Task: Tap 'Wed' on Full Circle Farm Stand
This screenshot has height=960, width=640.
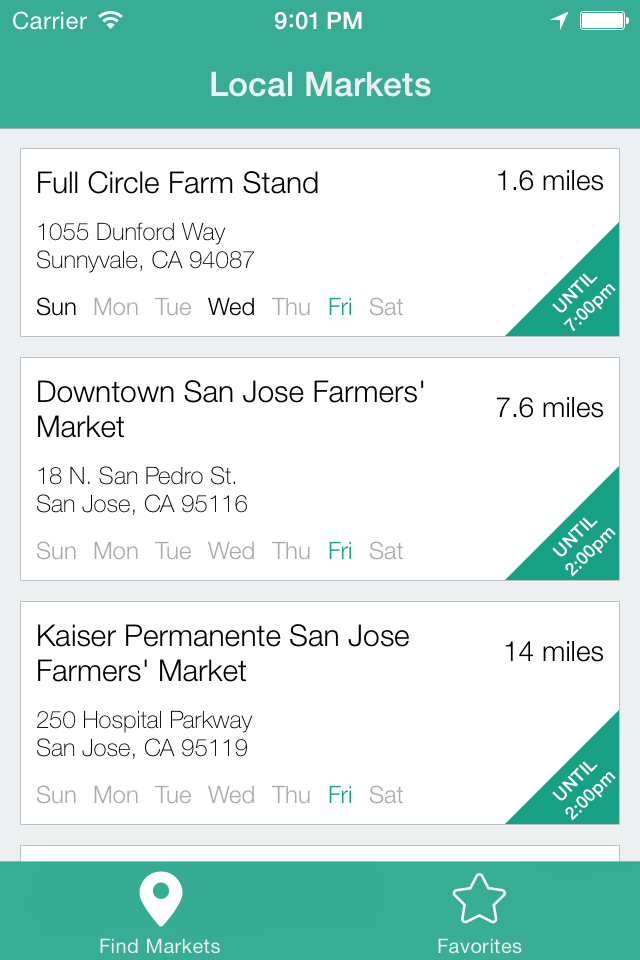Action: (231, 307)
